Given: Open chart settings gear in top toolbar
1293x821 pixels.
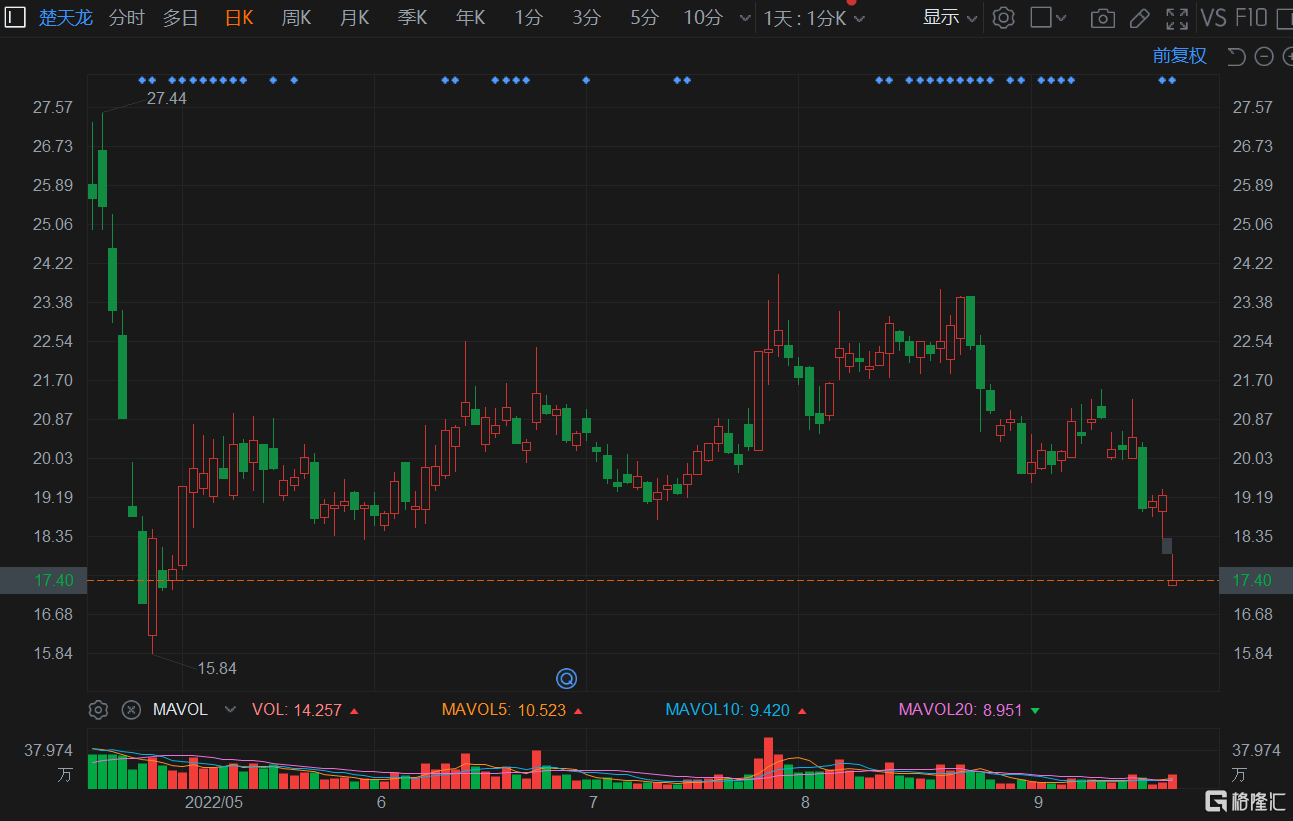Looking at the screenshot, I should [1004, 17].
